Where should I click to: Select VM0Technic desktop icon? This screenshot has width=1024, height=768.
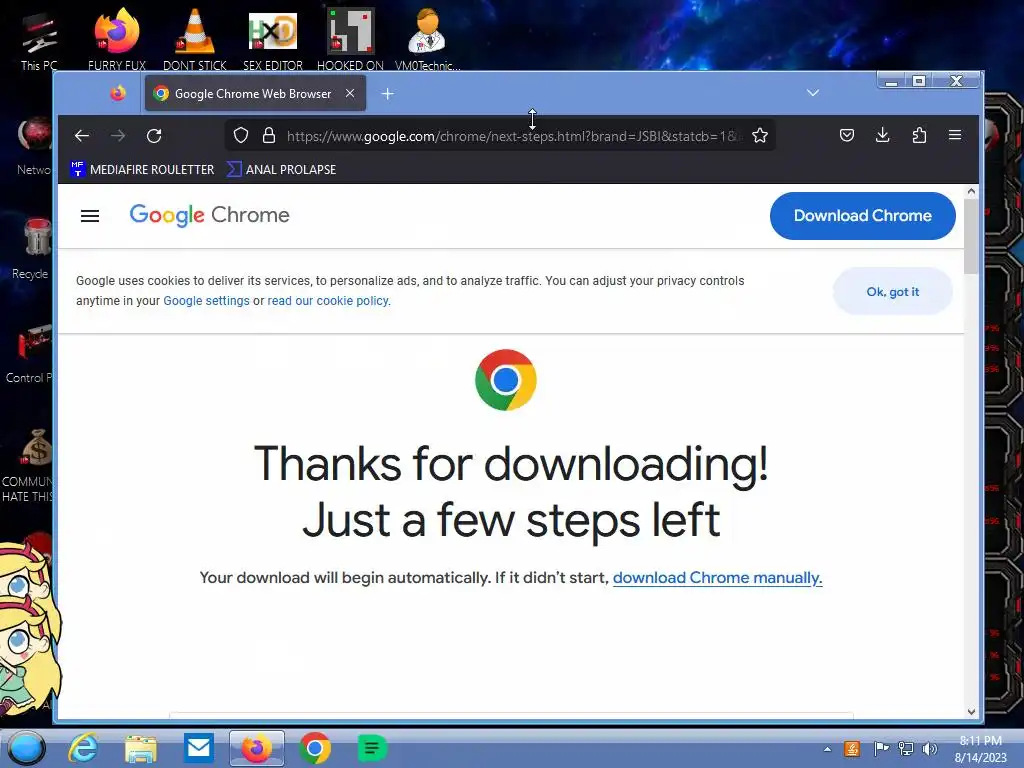(x=428, y=40)
